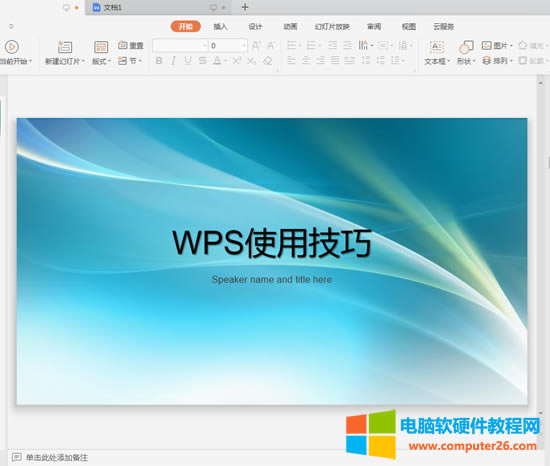The width and height of the screenshot is (550, 466).
Task: Add a new document tab with plus
Action: [245, 7]
